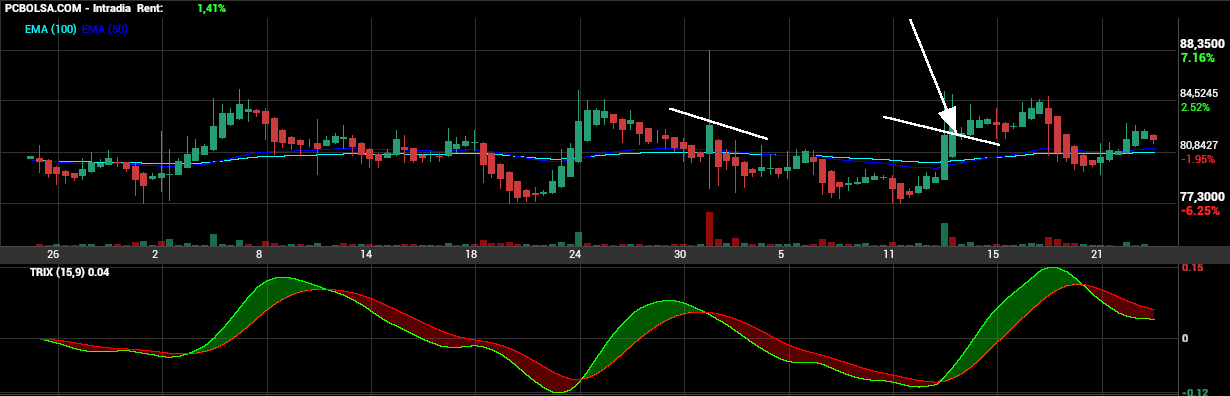Click the tallest red volume bar

710,229
